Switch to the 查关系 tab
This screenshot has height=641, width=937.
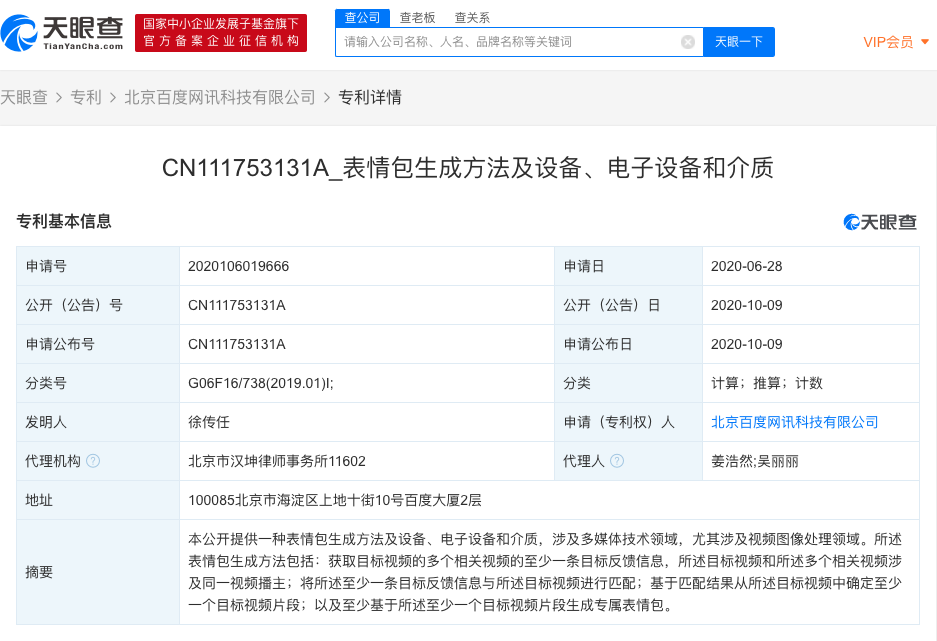point(472,18)
